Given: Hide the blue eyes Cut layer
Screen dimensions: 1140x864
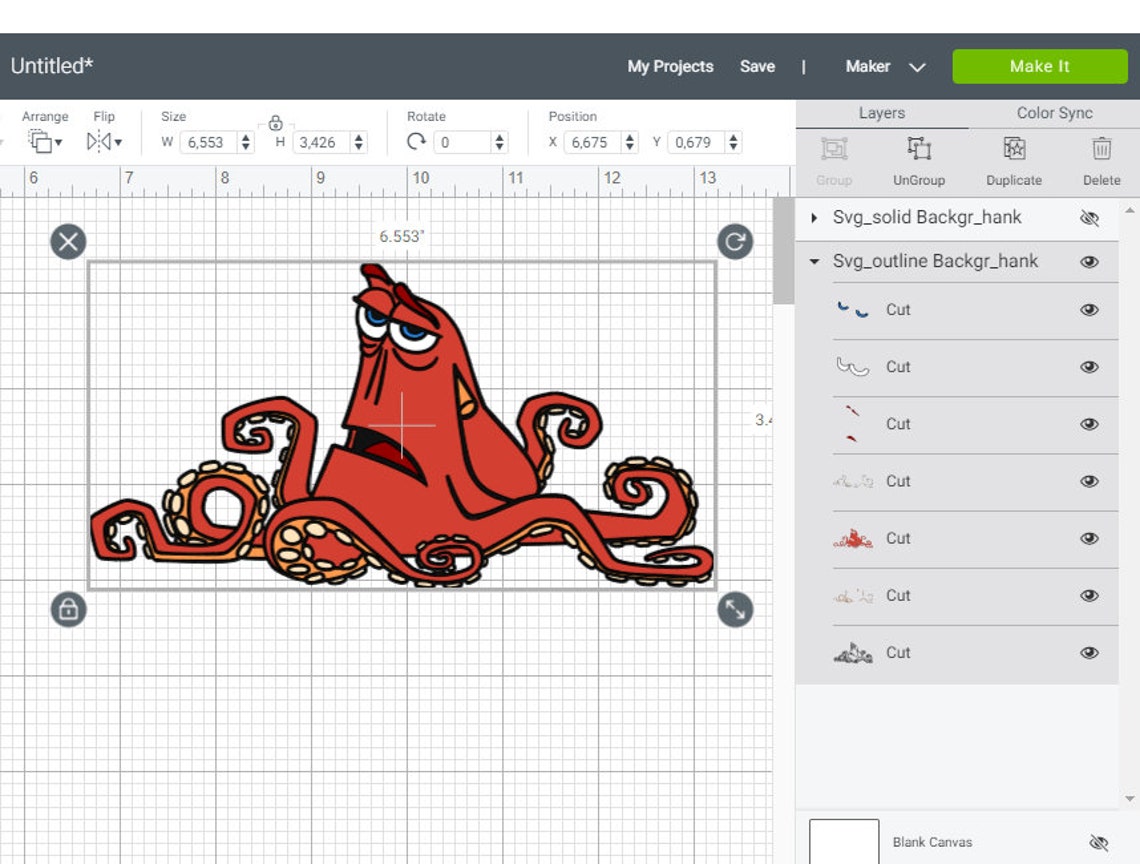Looking at the screenshot, I should click(1089, 310).
